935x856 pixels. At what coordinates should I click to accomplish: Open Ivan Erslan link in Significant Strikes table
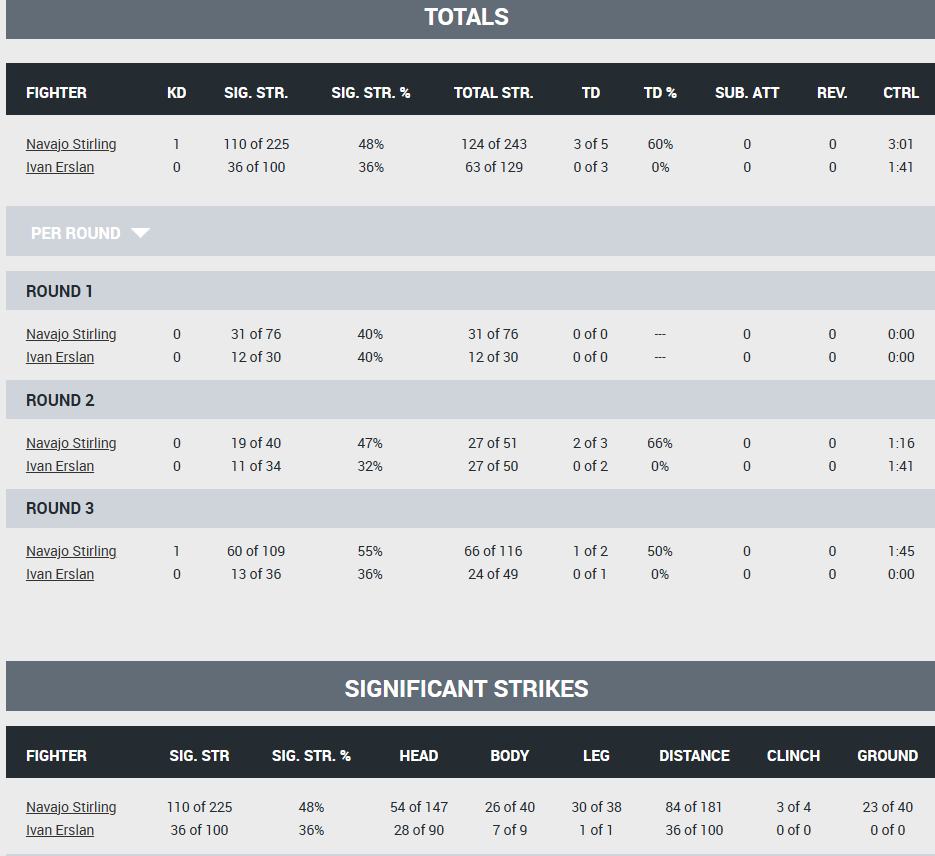(x=60, y=830)
